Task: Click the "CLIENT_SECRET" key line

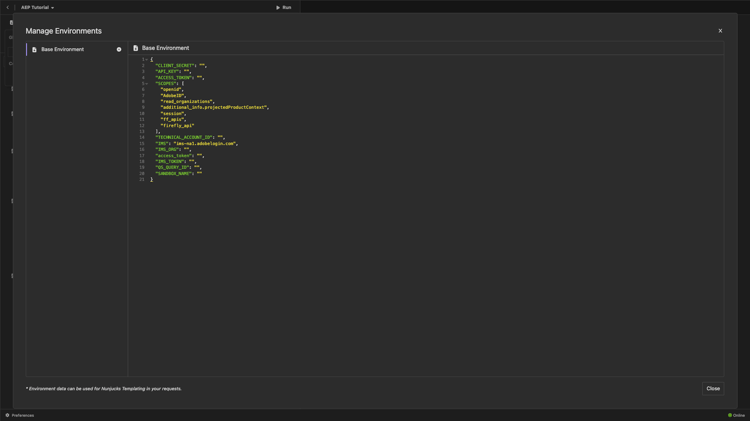Action: [x=181, y=66]
